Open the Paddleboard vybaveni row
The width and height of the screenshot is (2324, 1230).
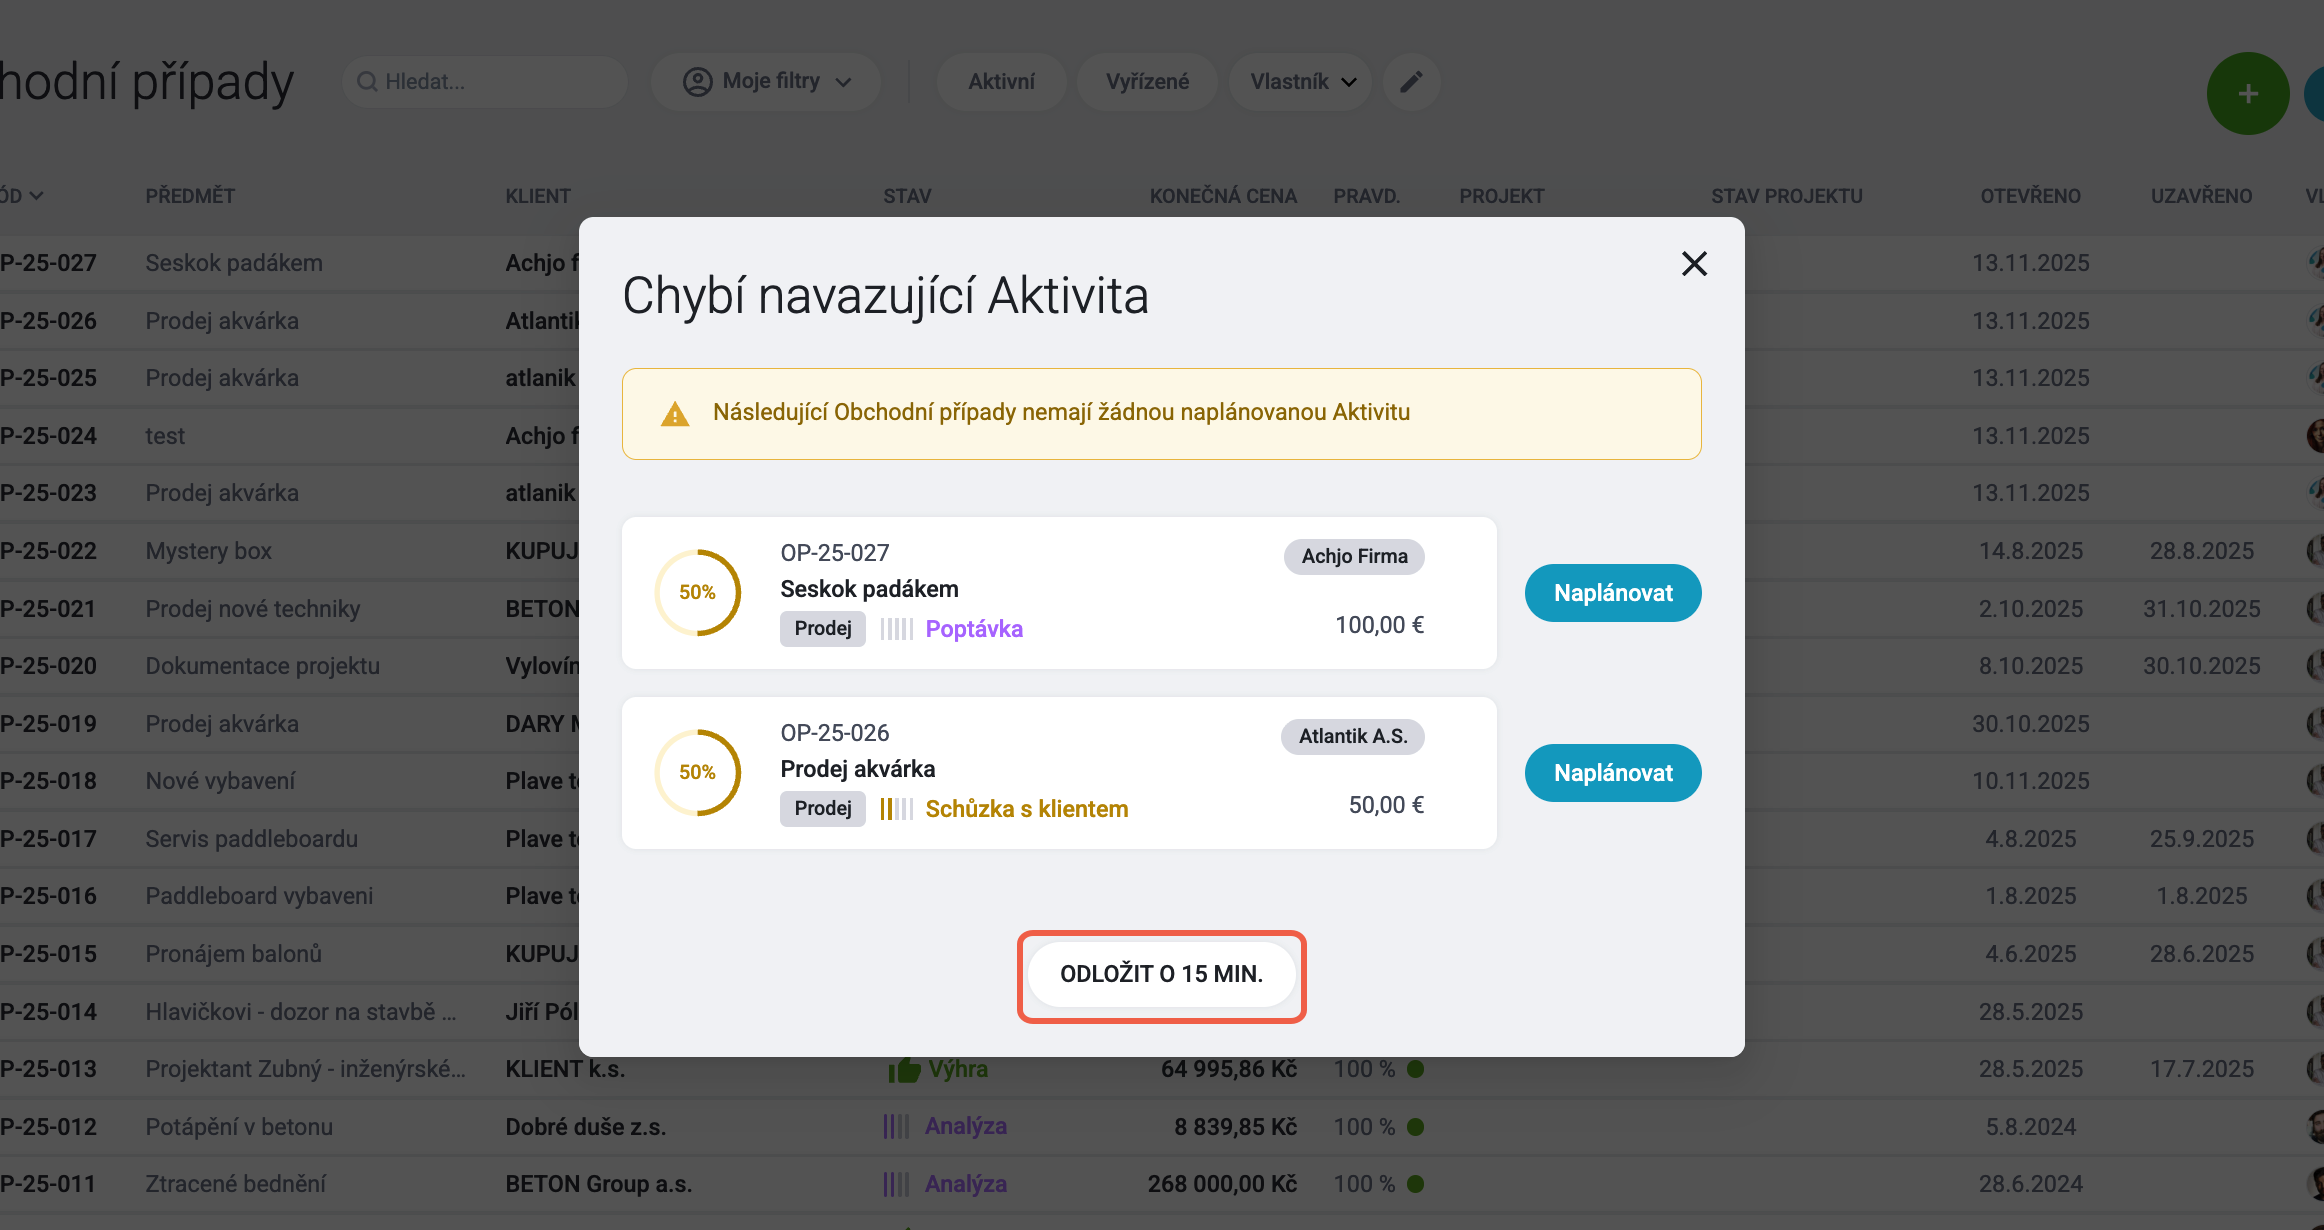[259, 896]
